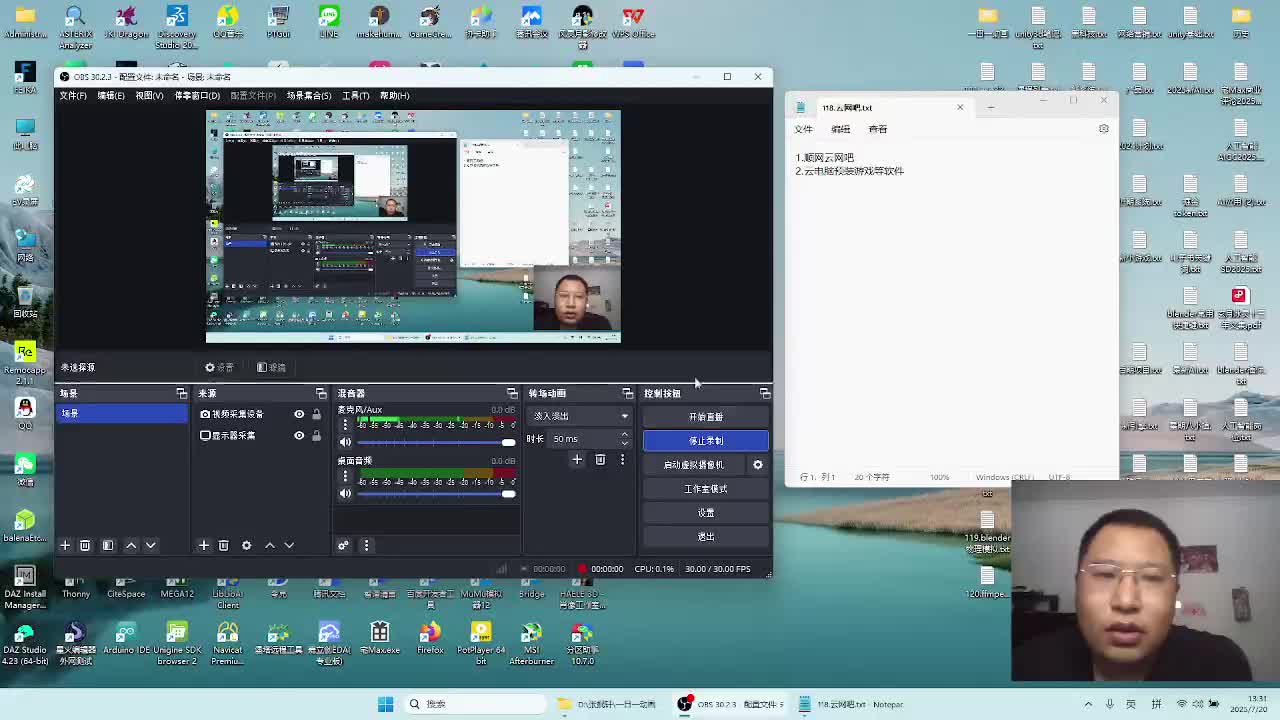
Task: Click the 开始直播 button
Action: (x=705, y=417)
